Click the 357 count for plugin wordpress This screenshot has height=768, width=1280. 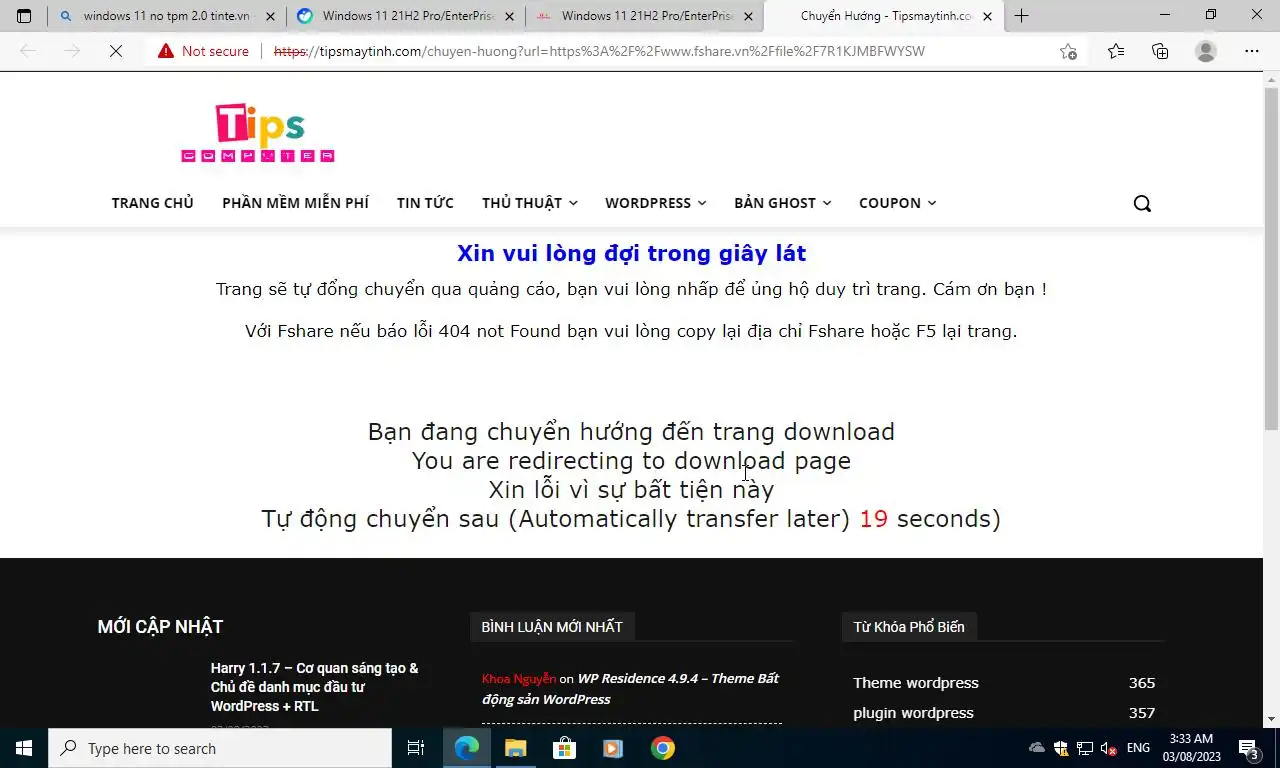tap(1142, 713)
